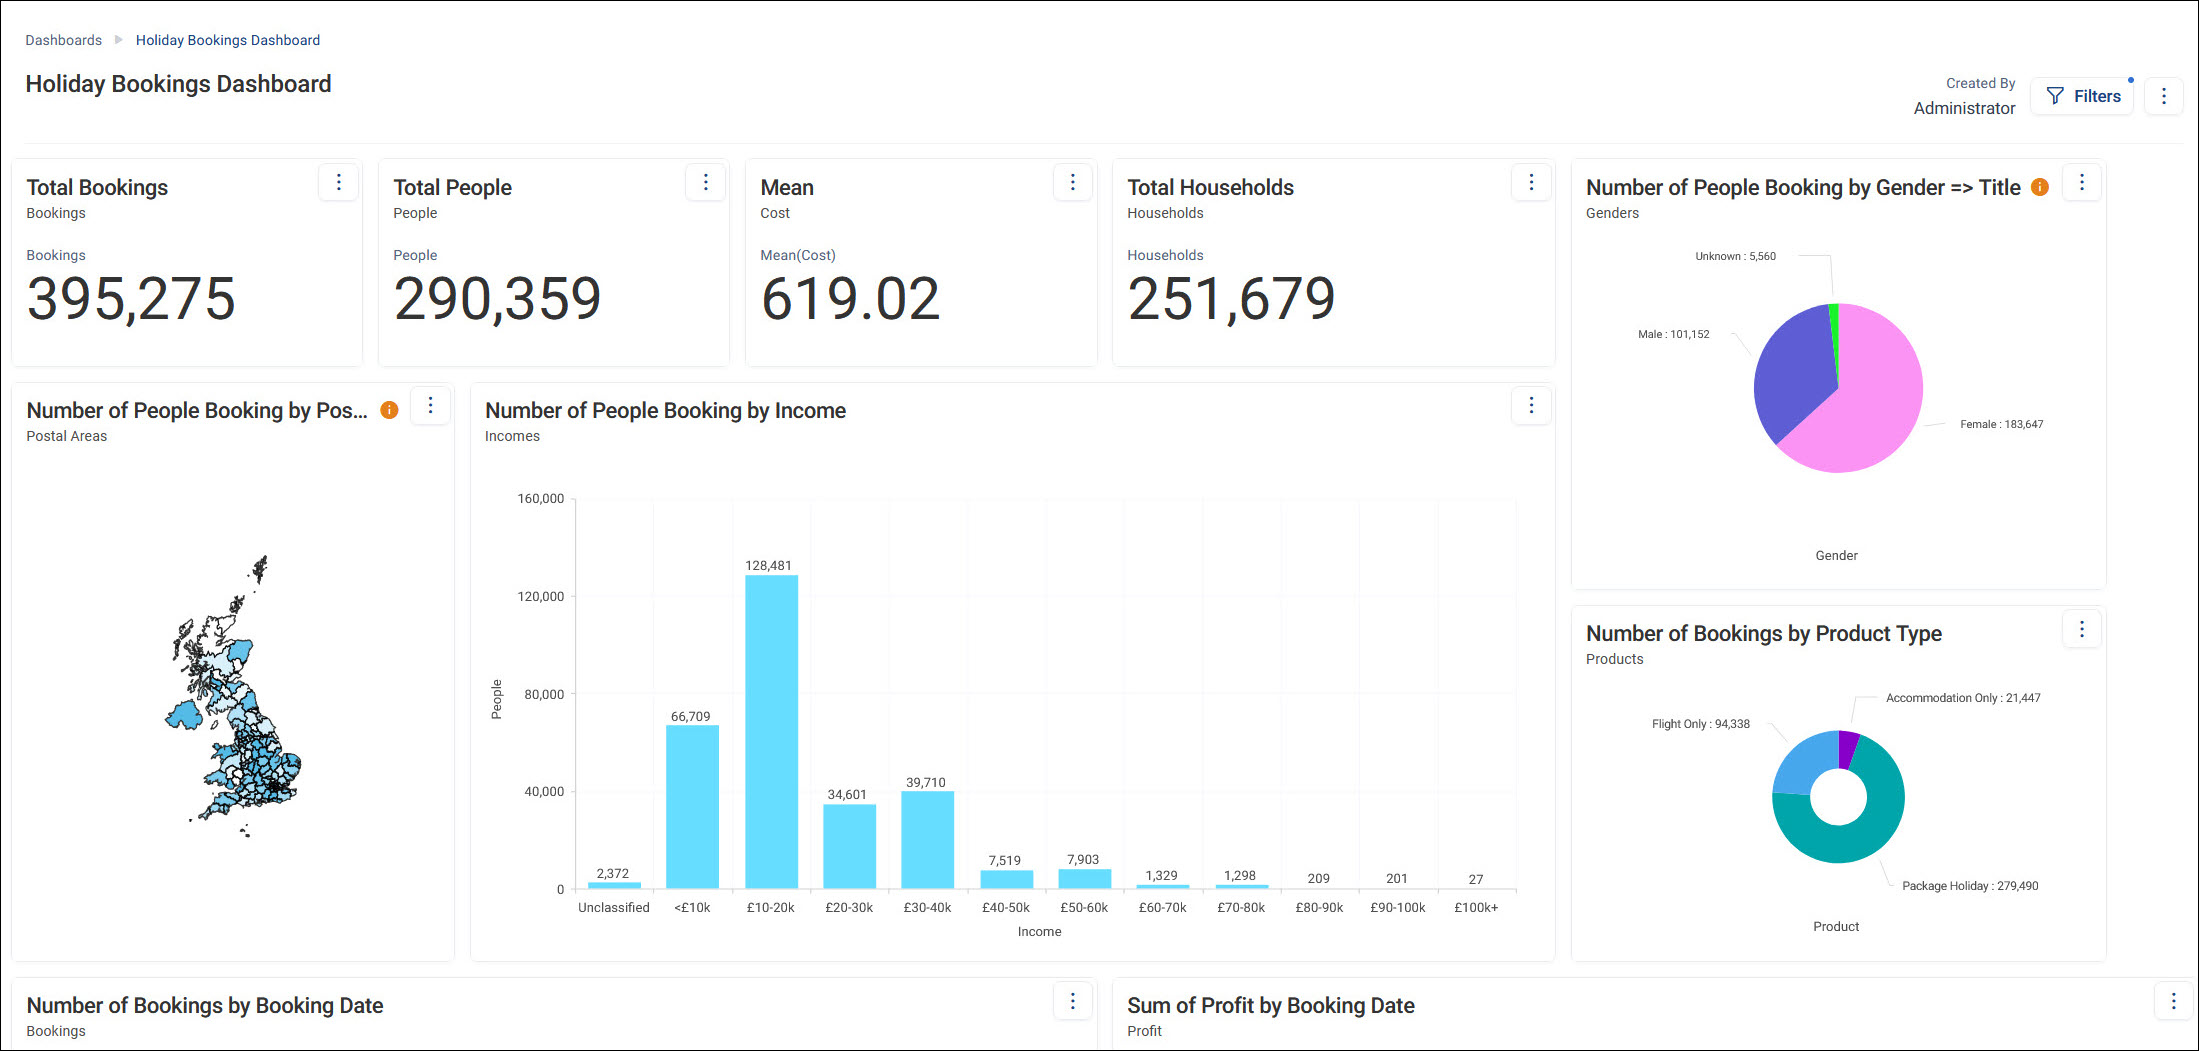Viewport: 2199px width, 1051px height.
Task: Click the 128,481 bar value label
Action: [768, 565]
